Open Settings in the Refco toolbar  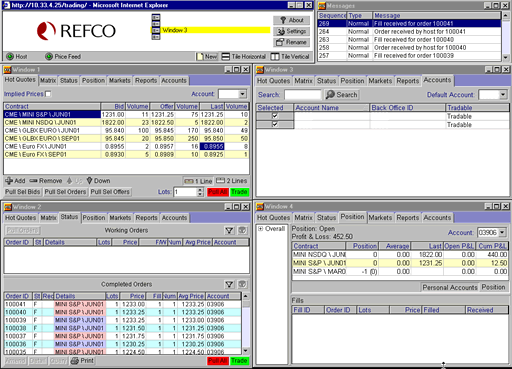click(291, 31)
